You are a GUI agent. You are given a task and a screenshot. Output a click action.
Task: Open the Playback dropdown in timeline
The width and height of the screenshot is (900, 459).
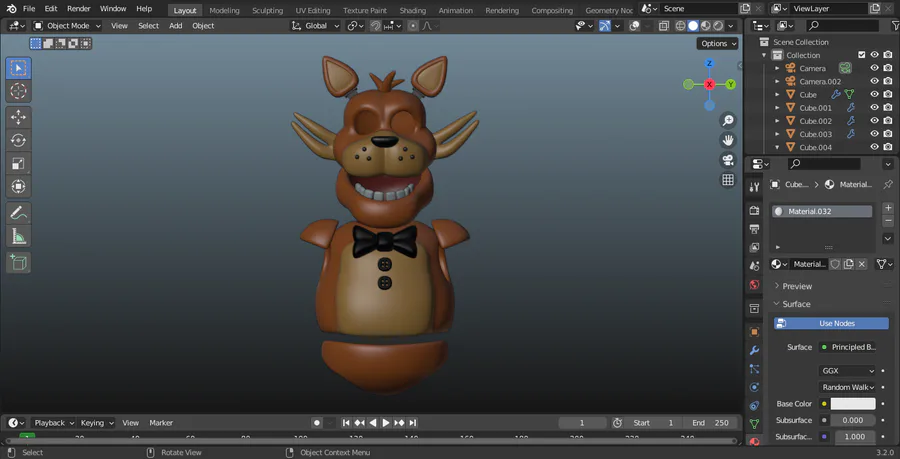point(53,423)
